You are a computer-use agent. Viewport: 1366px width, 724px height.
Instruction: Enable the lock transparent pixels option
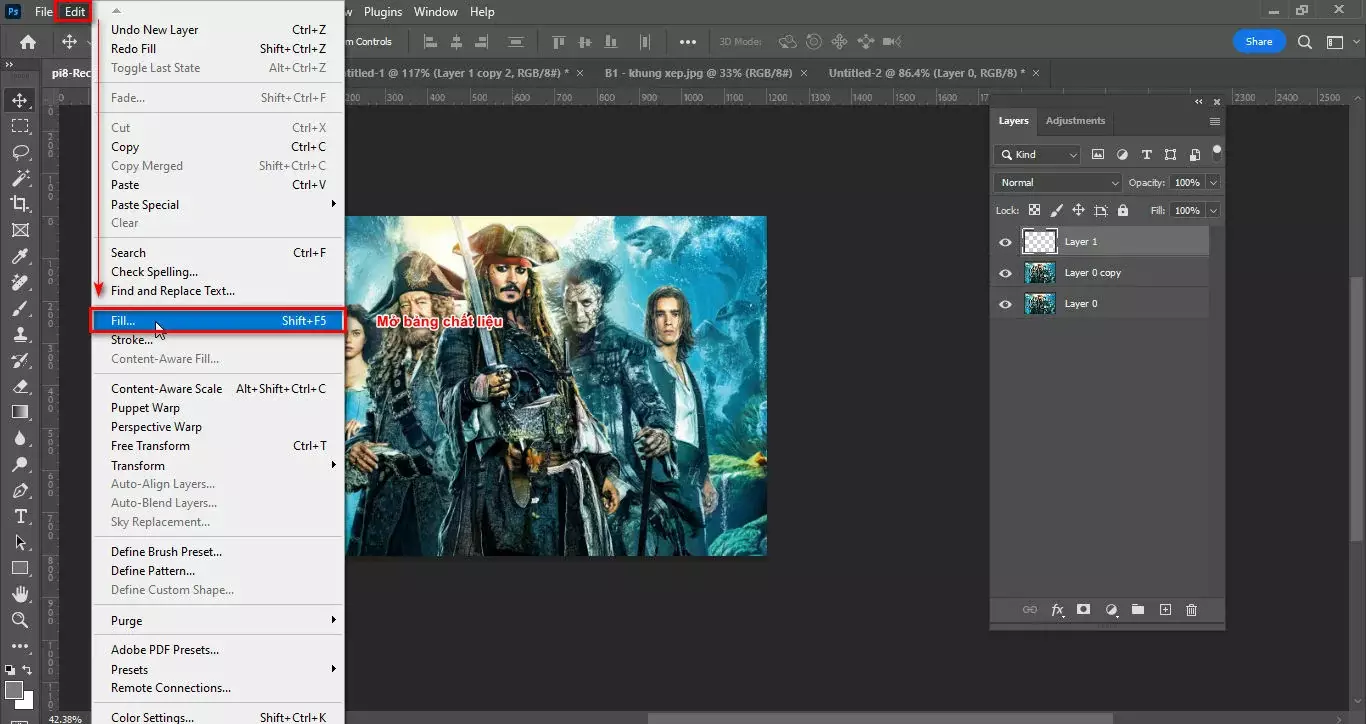point(1034,210)
